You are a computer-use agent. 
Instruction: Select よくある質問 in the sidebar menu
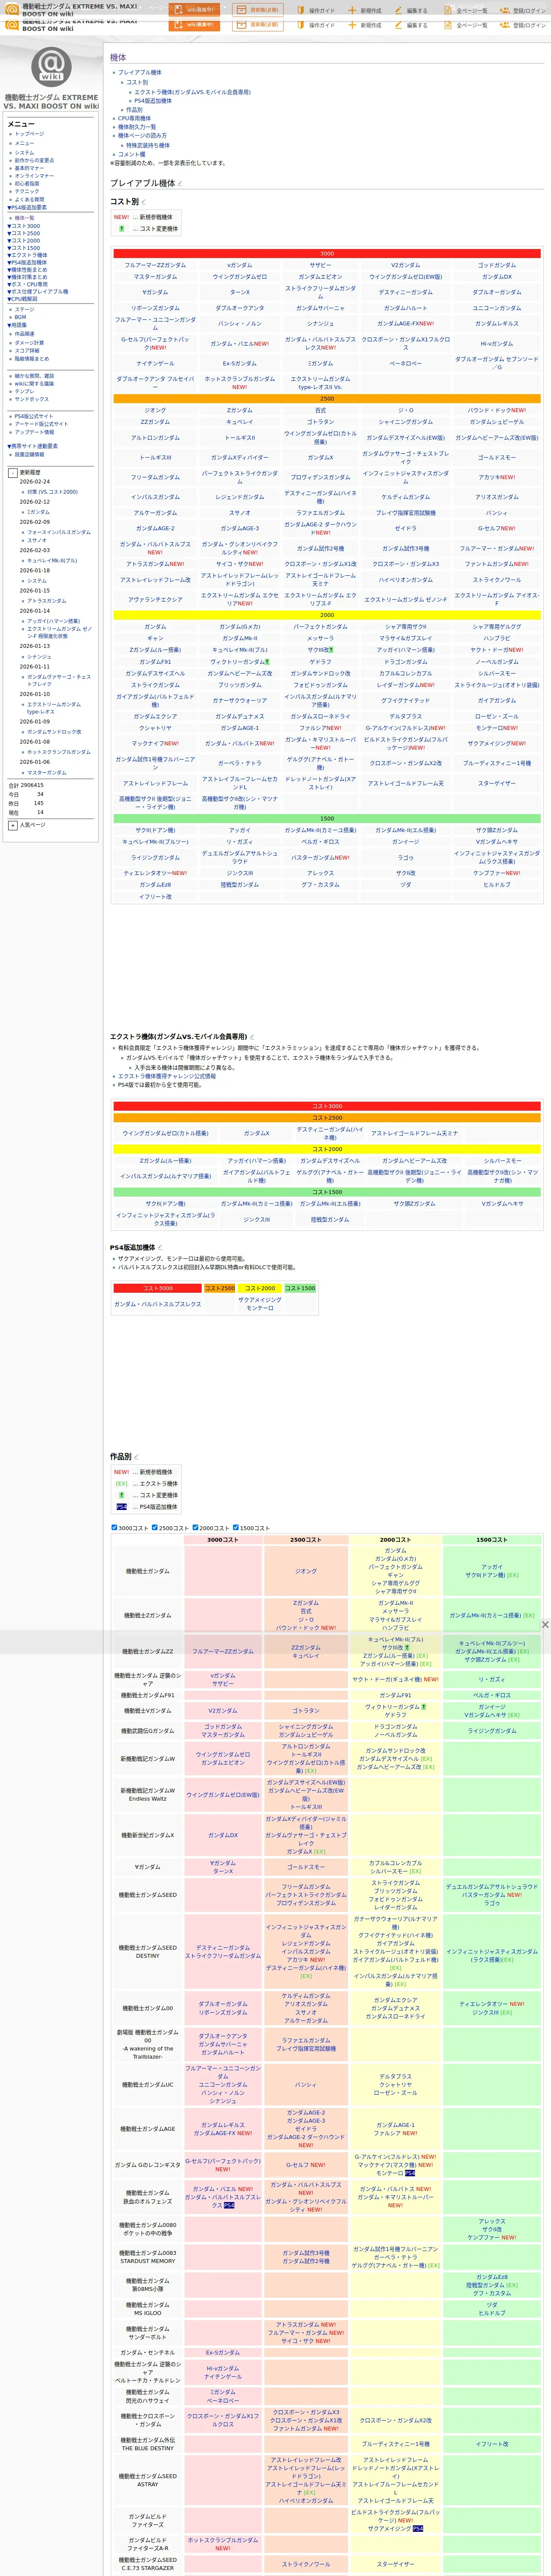[x=29, y=200]
